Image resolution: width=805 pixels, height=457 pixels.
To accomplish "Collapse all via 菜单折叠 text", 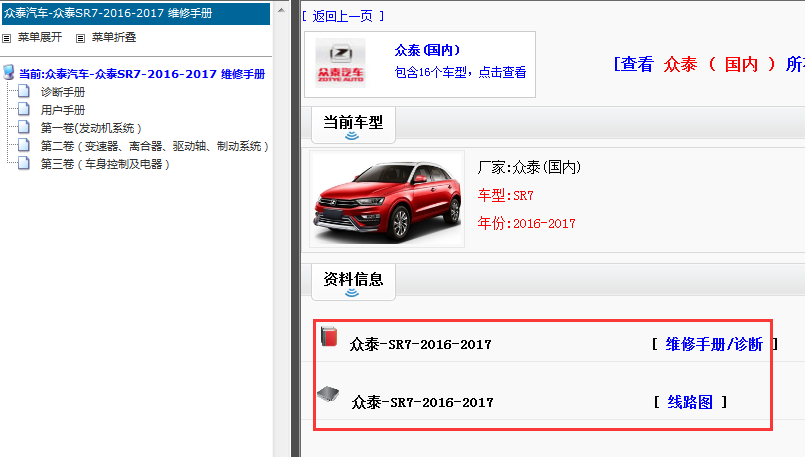I will (114, 37).
